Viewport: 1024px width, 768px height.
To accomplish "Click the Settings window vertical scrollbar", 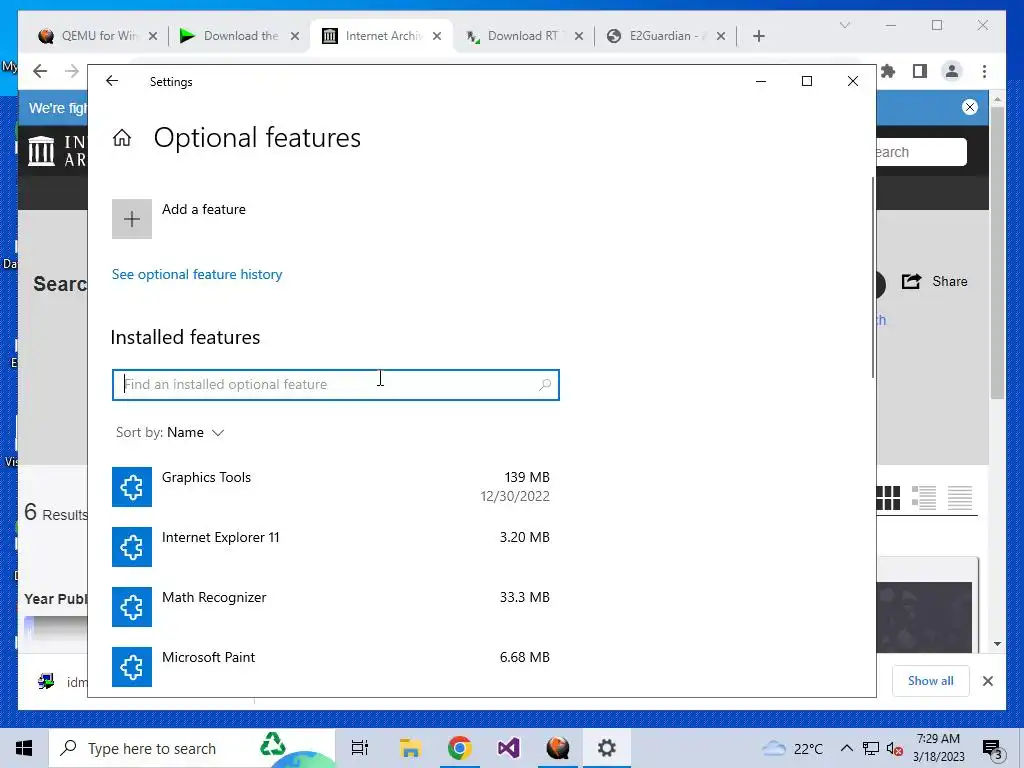I will (872, 277).
